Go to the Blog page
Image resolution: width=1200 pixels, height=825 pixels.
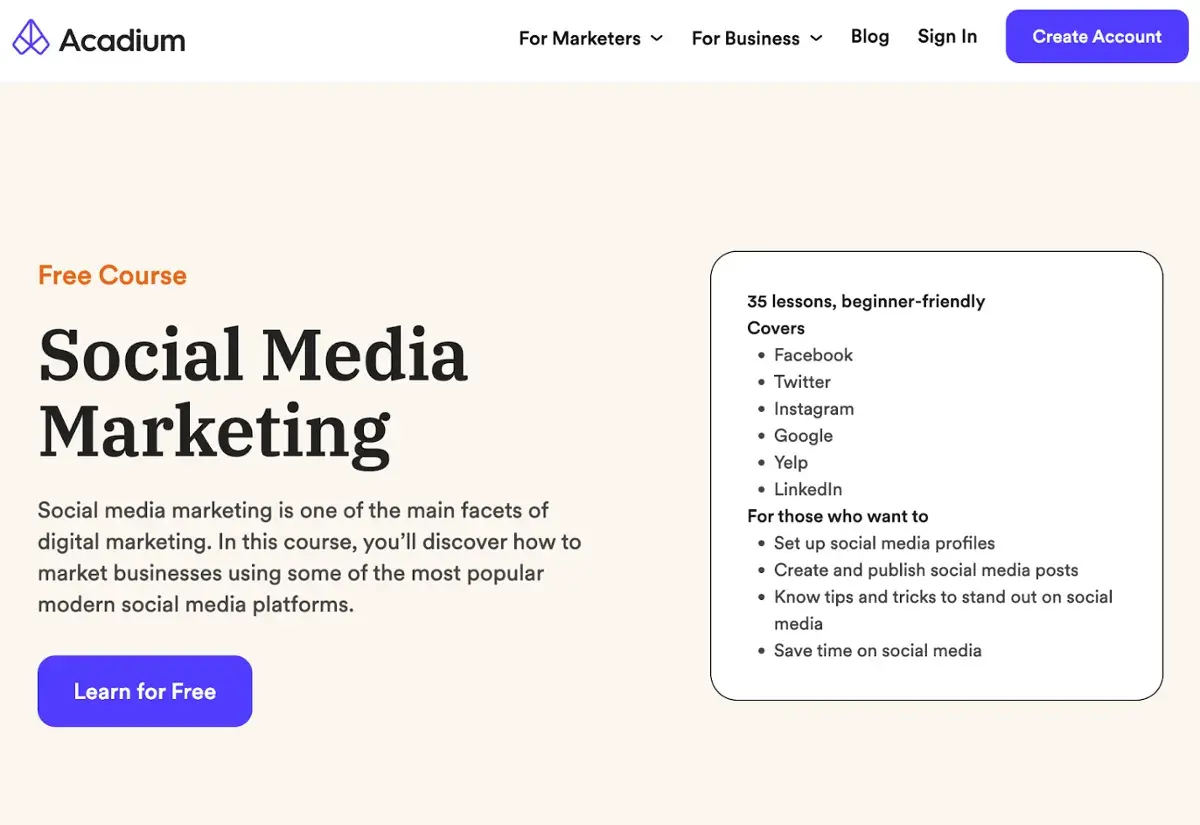[x=869, y=36]
